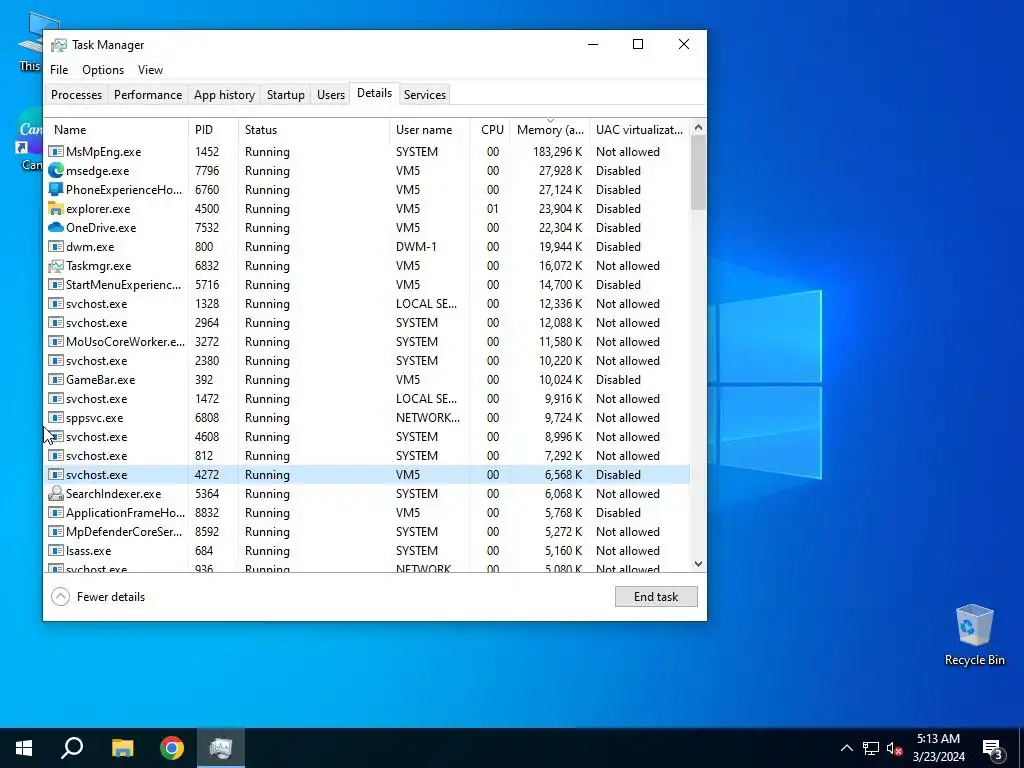Open the Recycle Bin desktop icon
Image resolution: width=1024 pixels, height=768 pixels.
click(x=974, y=635)
